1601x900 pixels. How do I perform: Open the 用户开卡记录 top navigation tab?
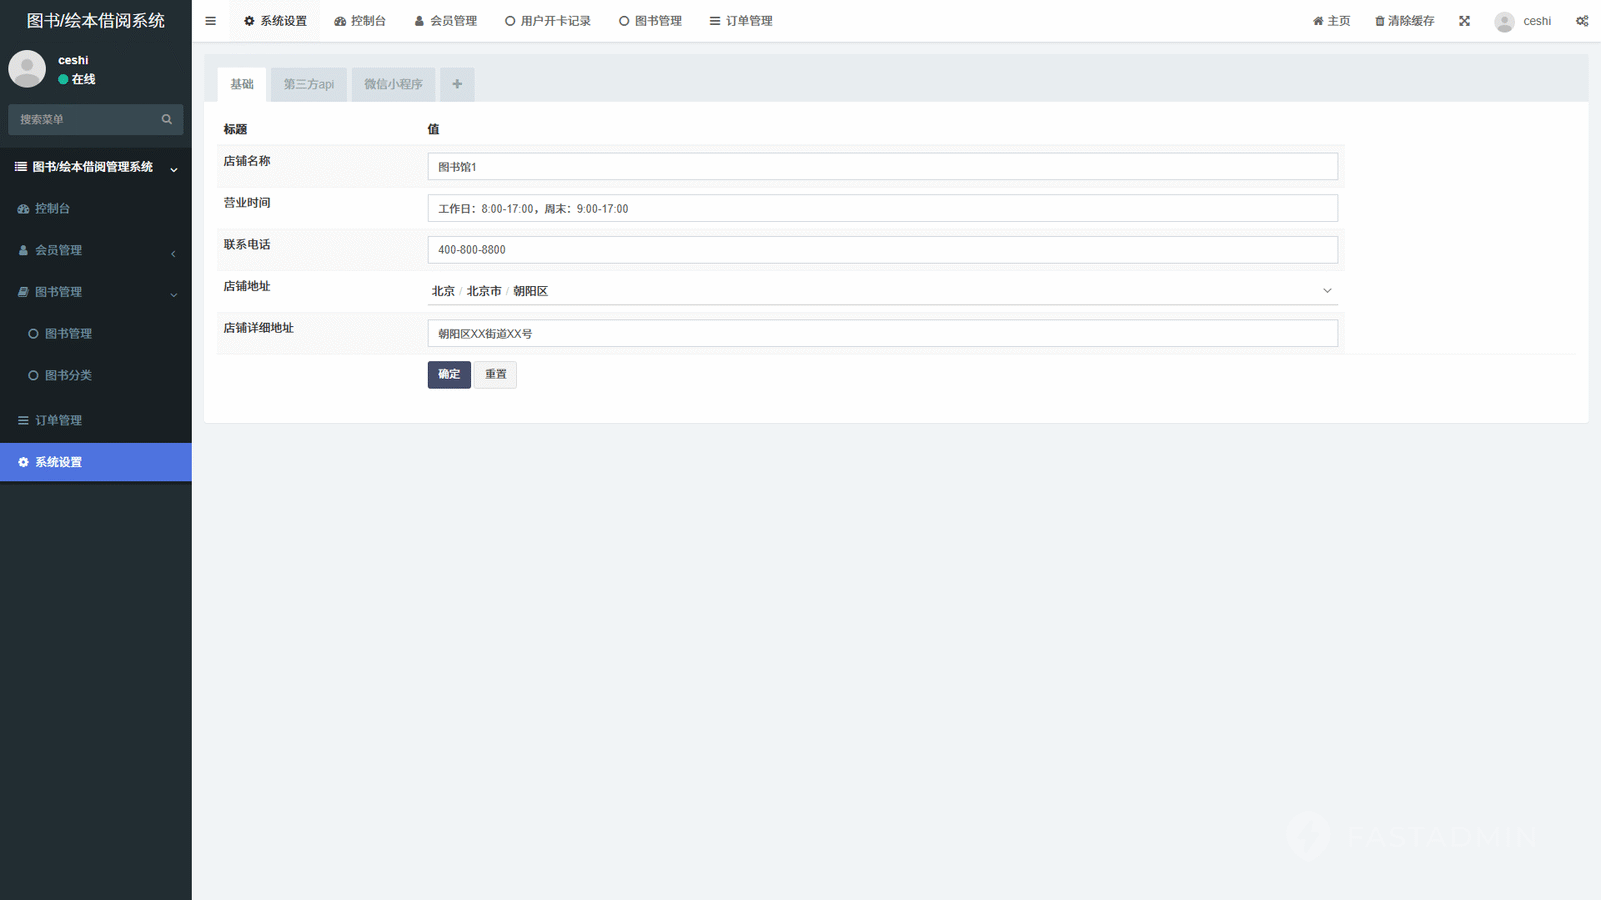[x=547, y=21]
